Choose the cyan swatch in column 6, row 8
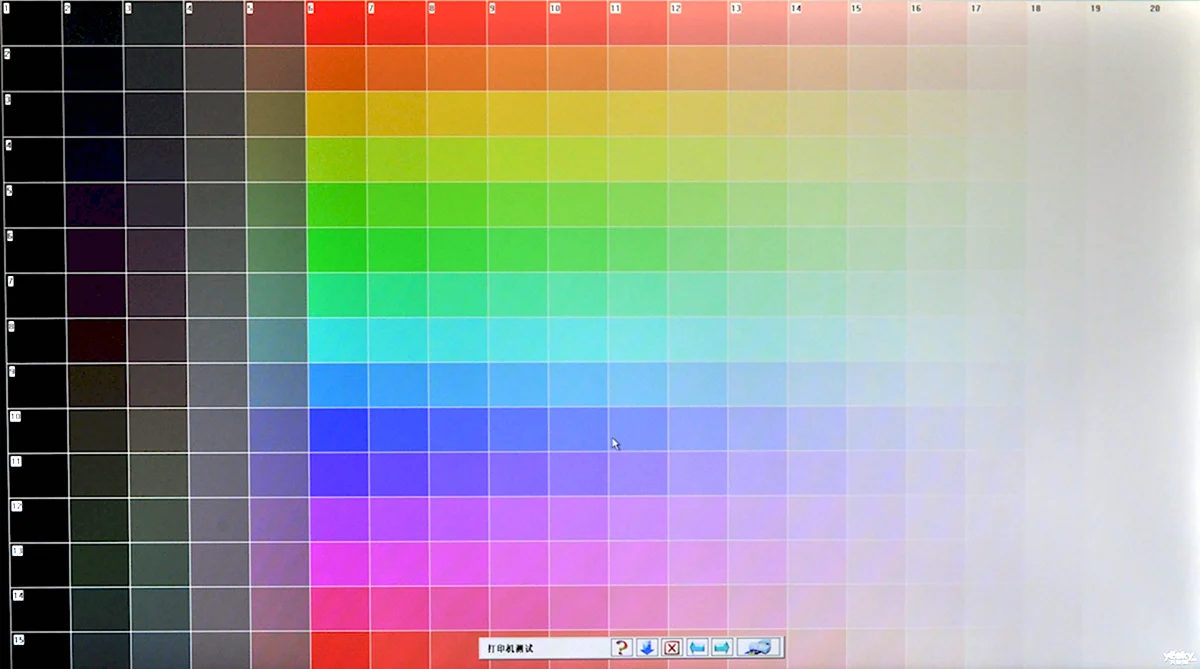1200x669 pixels. coord(338,340)
